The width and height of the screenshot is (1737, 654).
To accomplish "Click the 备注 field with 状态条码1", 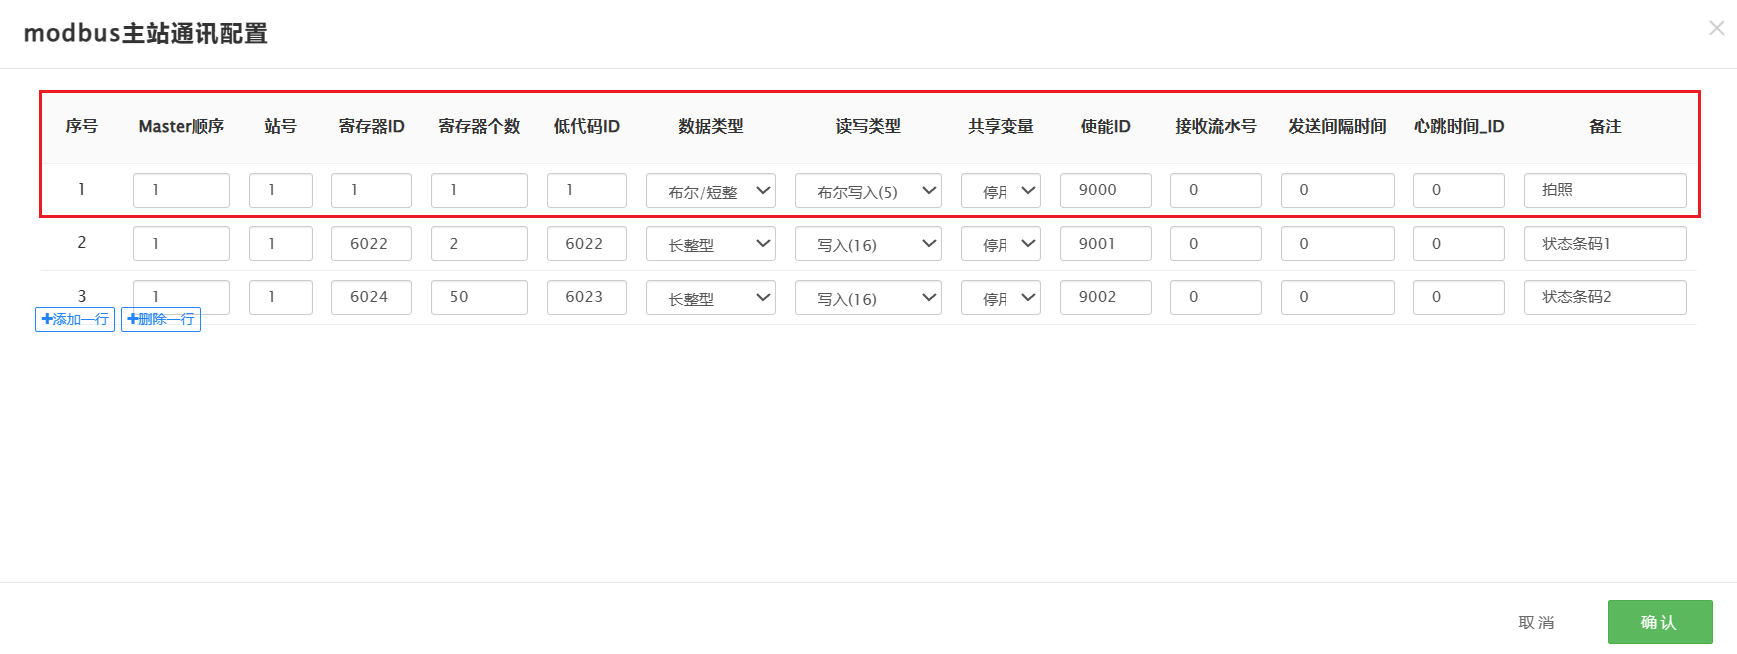I will coord(1604,243).
